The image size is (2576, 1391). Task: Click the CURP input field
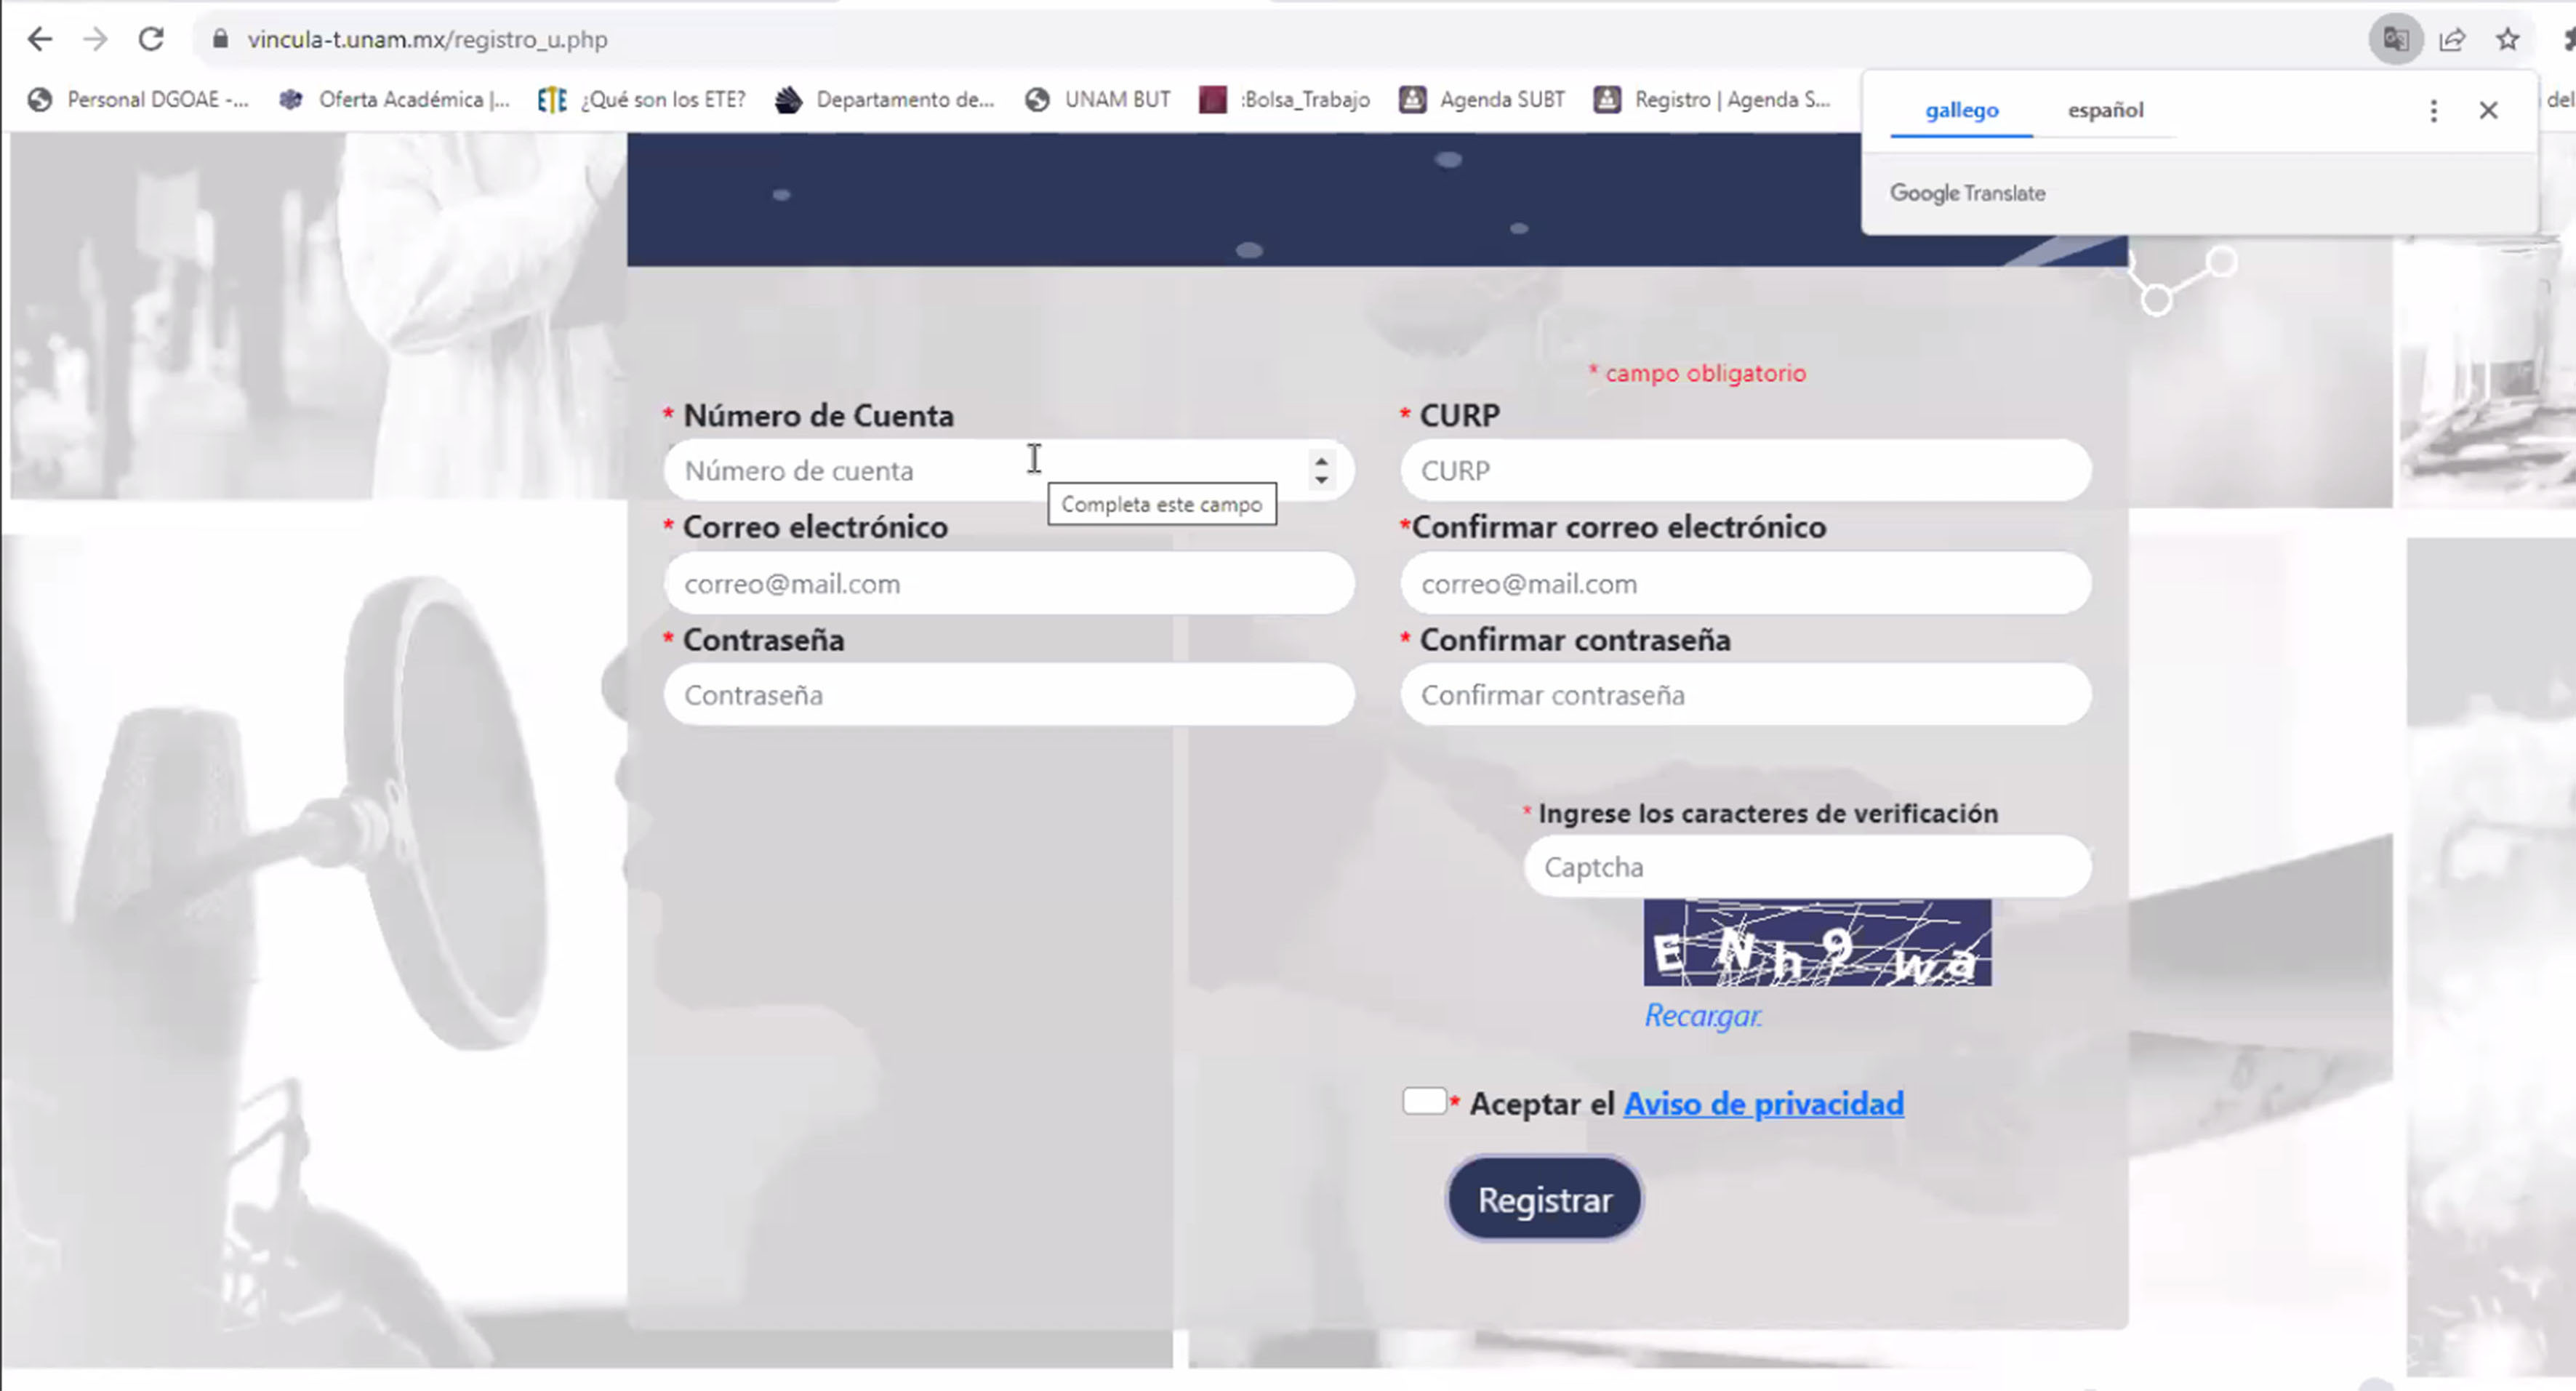pyautogui.click(x=1746, y=470)
